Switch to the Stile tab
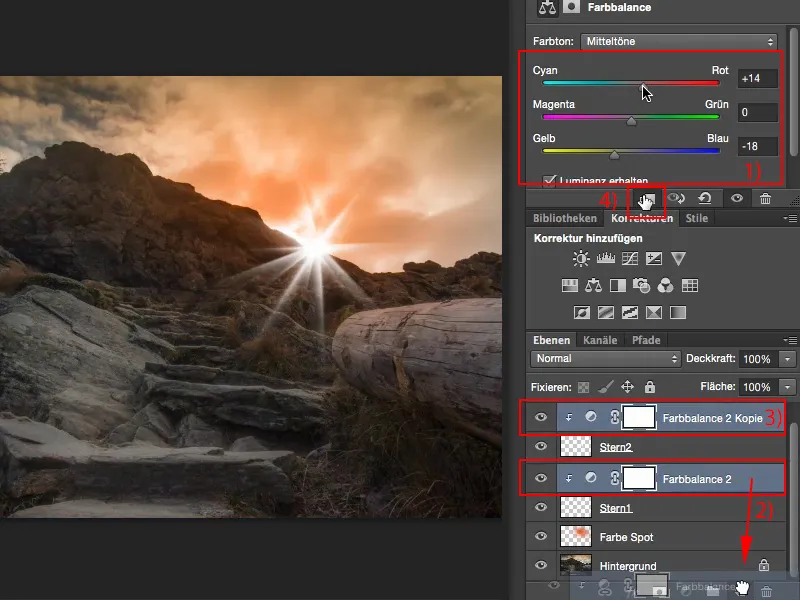The height and width of the screenshot is (600, 800). click(x=696, y=218)
